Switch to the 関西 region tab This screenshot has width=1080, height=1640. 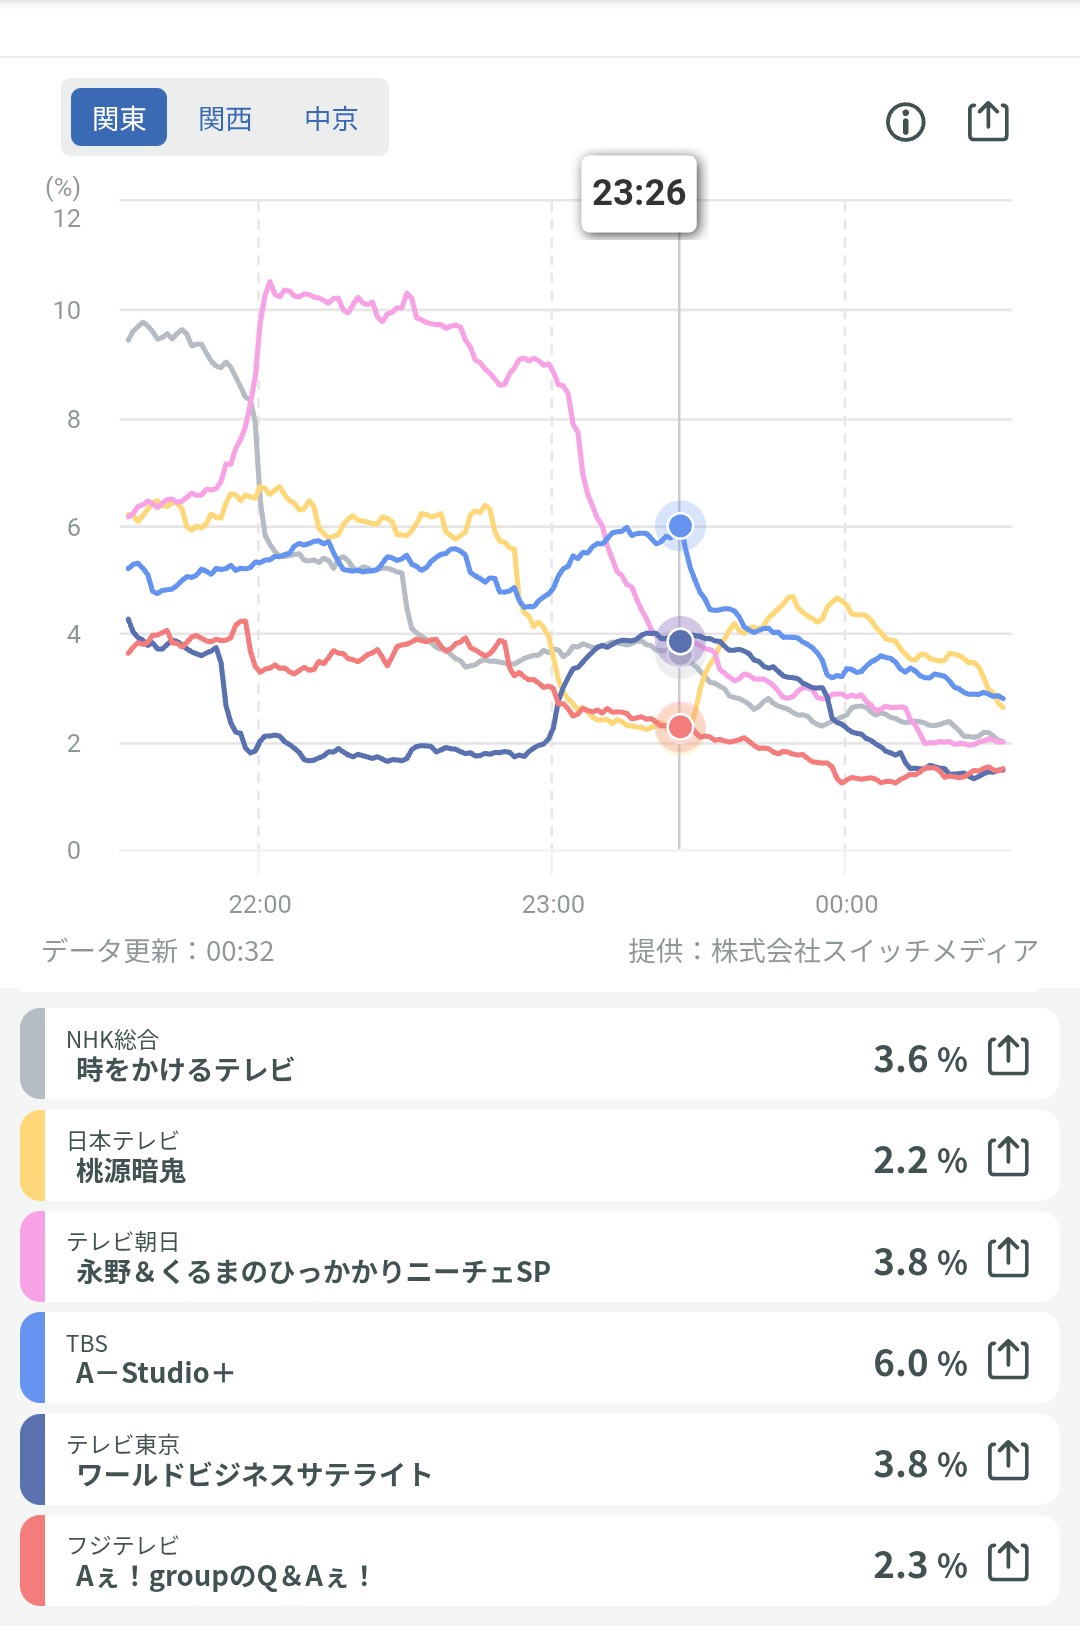coord(225,118)
